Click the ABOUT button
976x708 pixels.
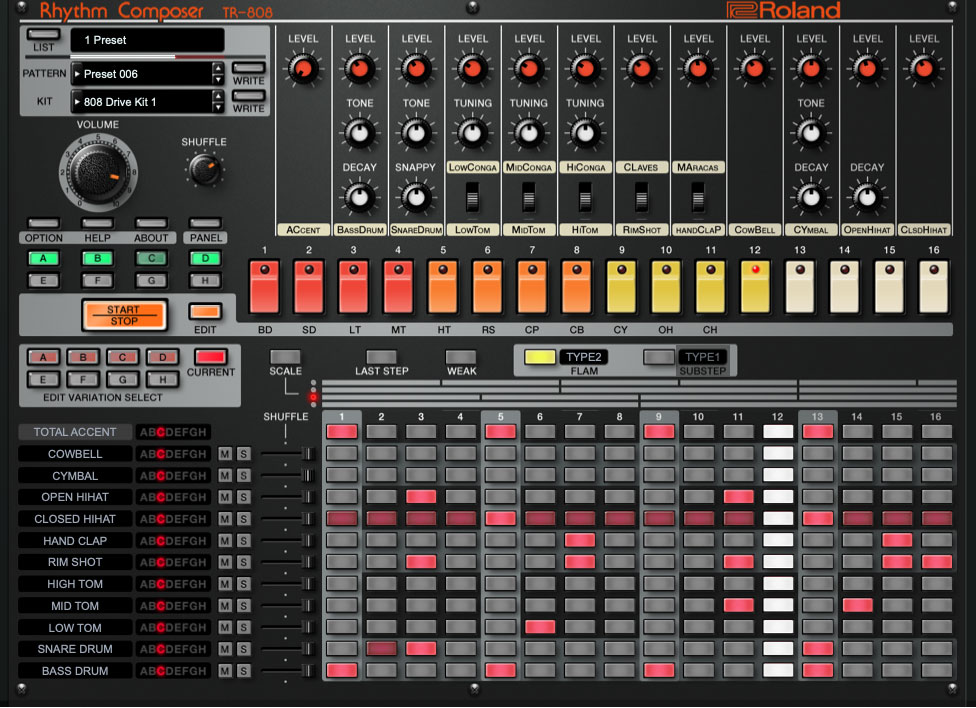coord(151,222)
